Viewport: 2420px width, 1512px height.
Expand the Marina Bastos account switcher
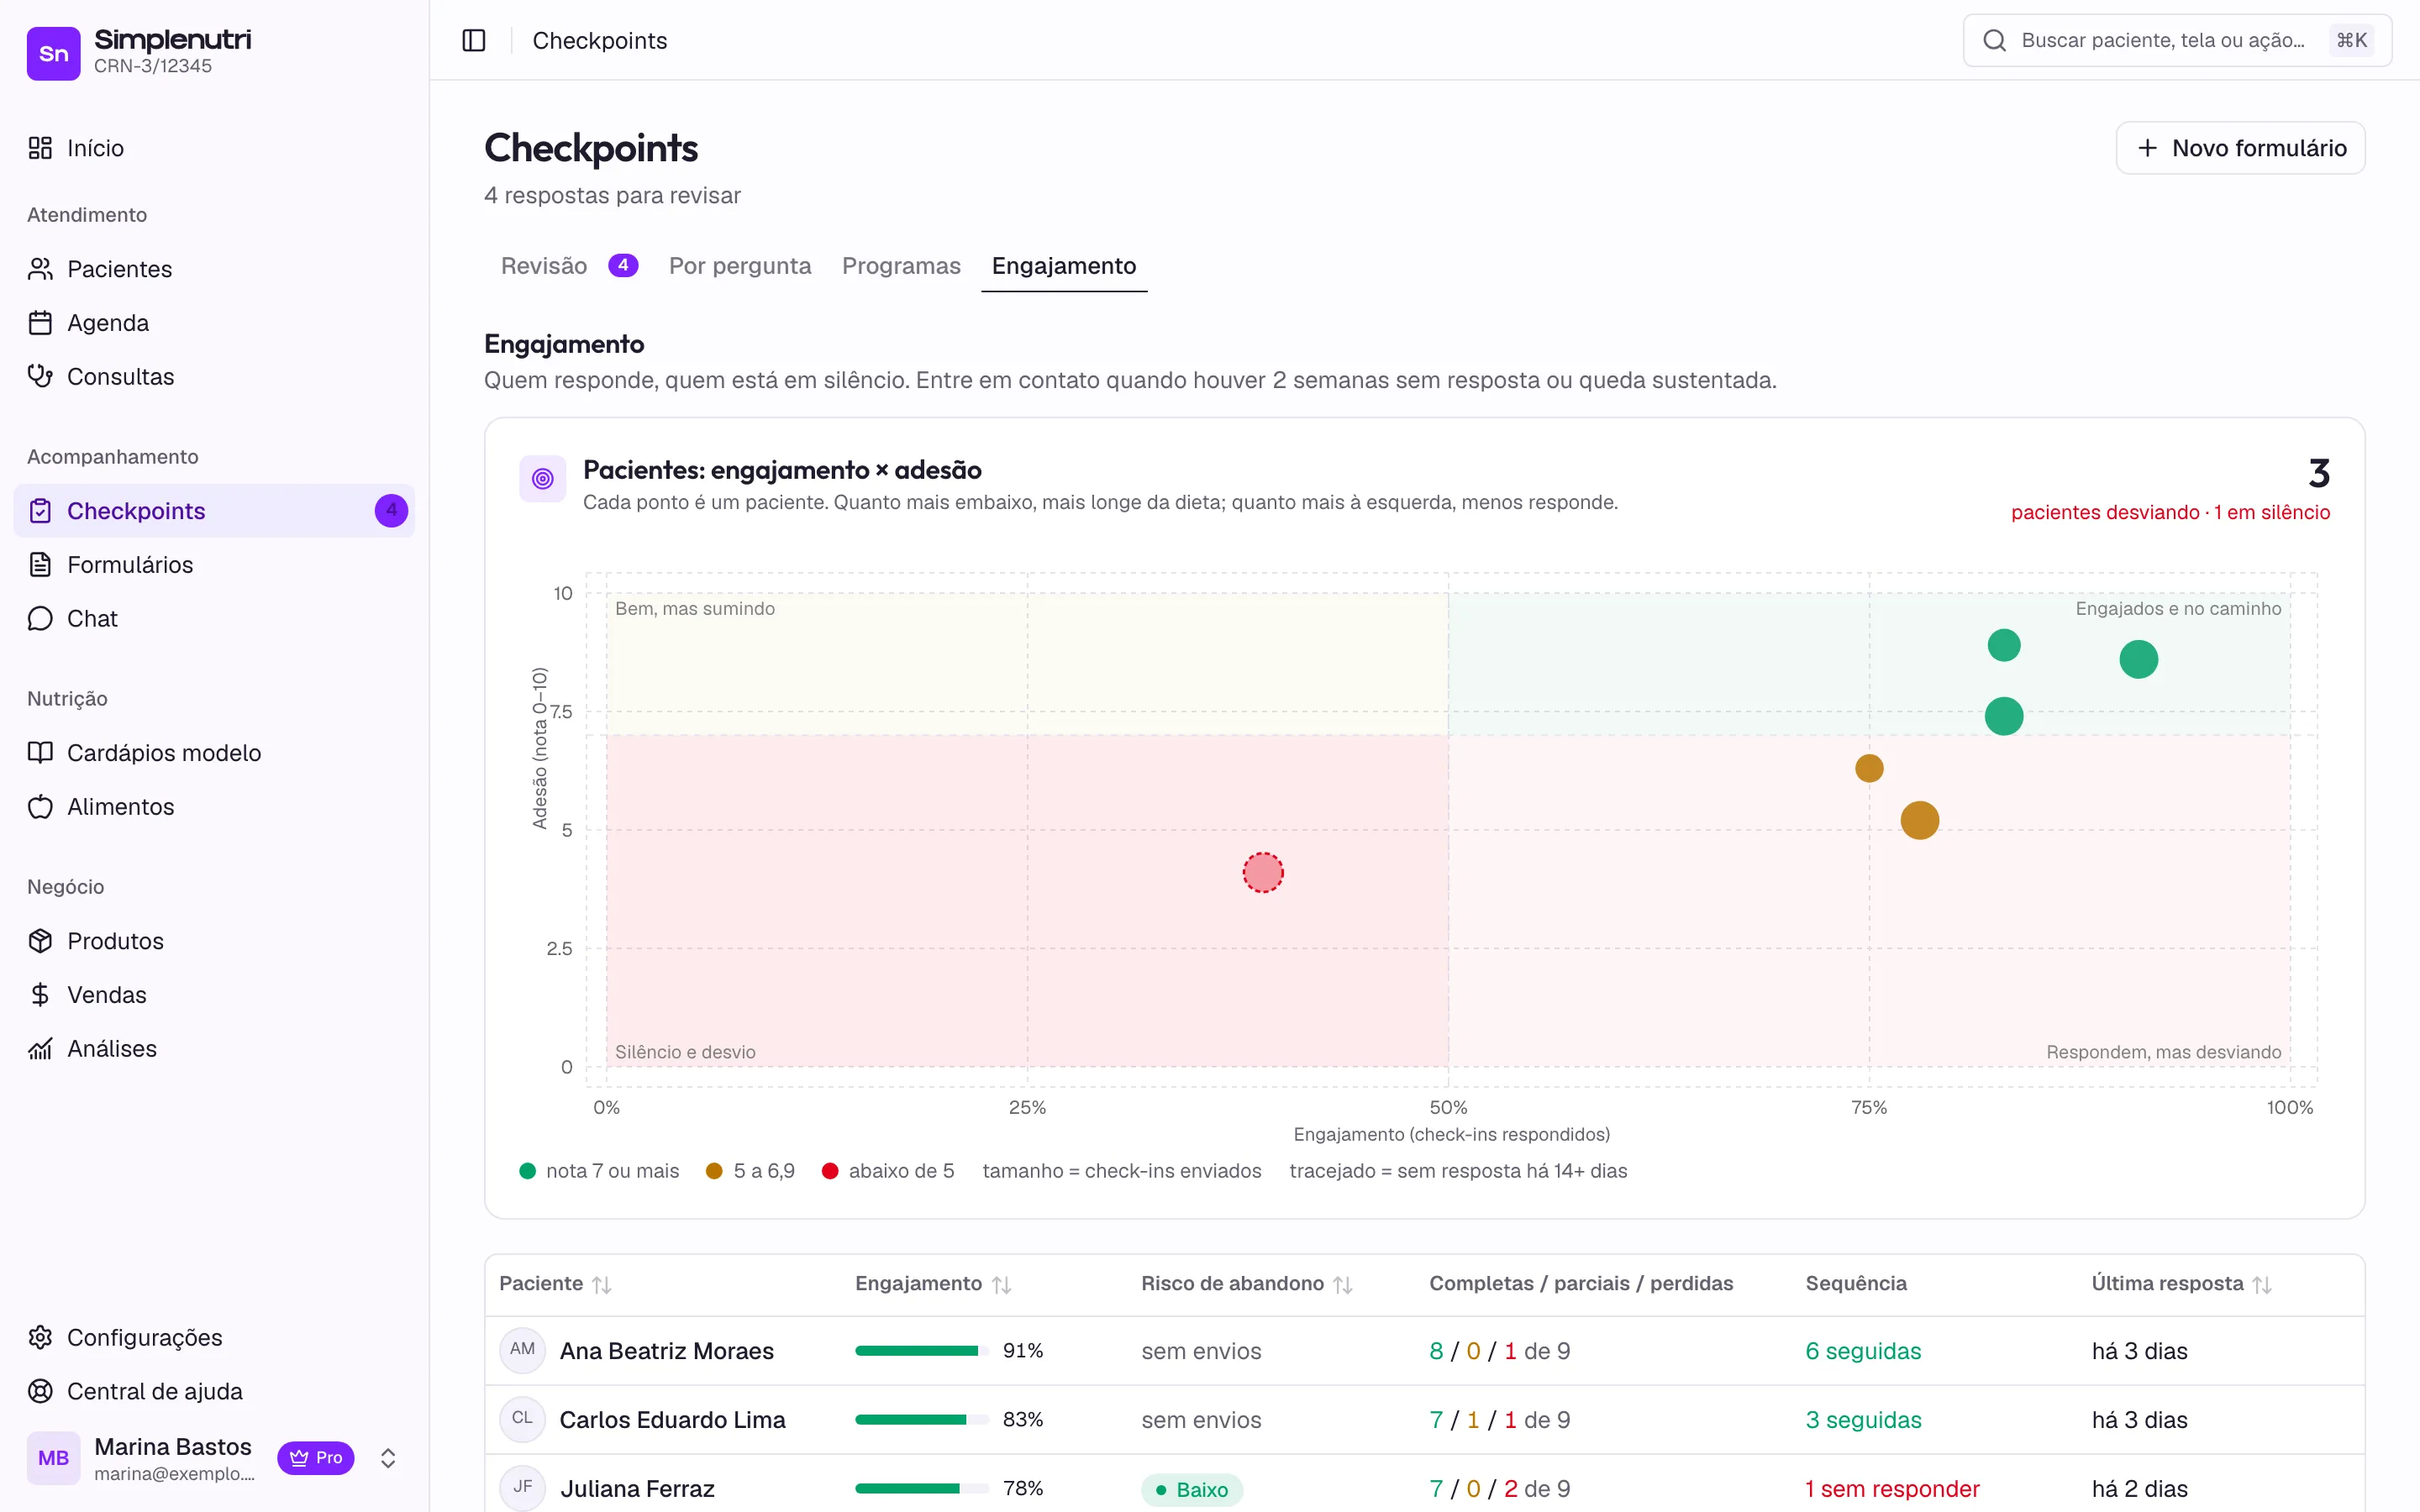[388, 1458]
